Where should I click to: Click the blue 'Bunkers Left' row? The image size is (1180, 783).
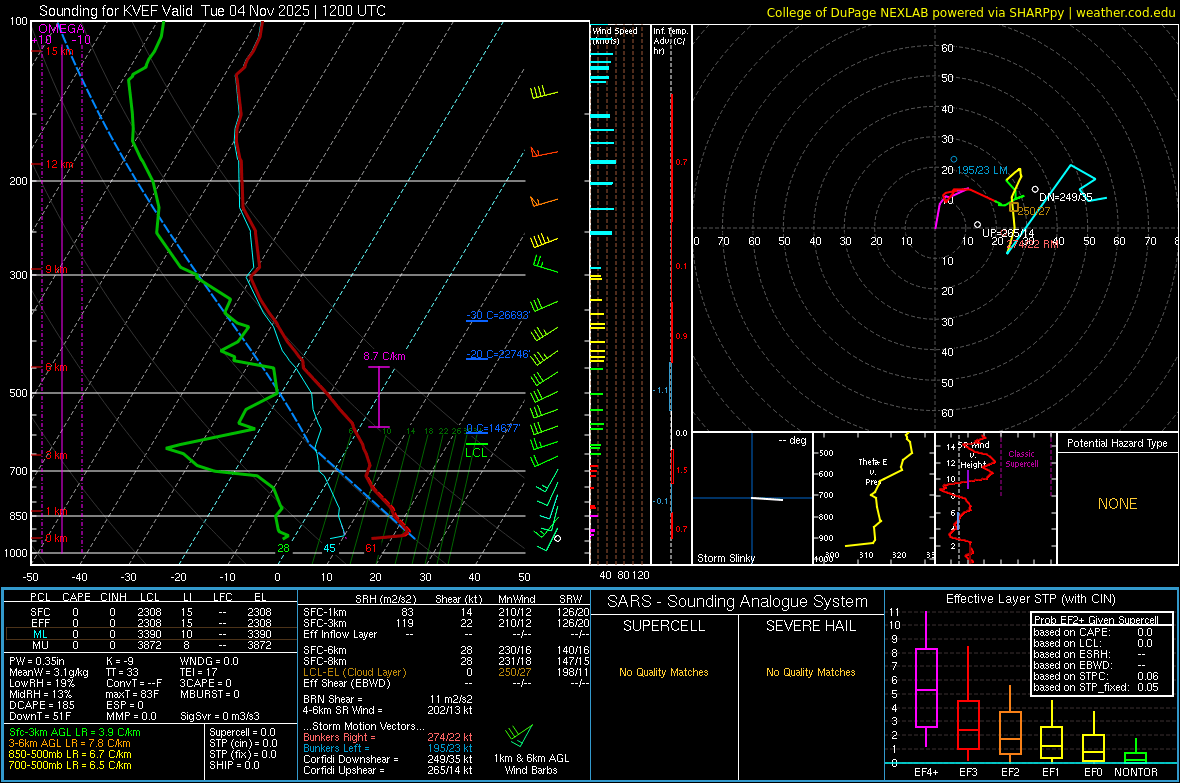pos(388,748)
